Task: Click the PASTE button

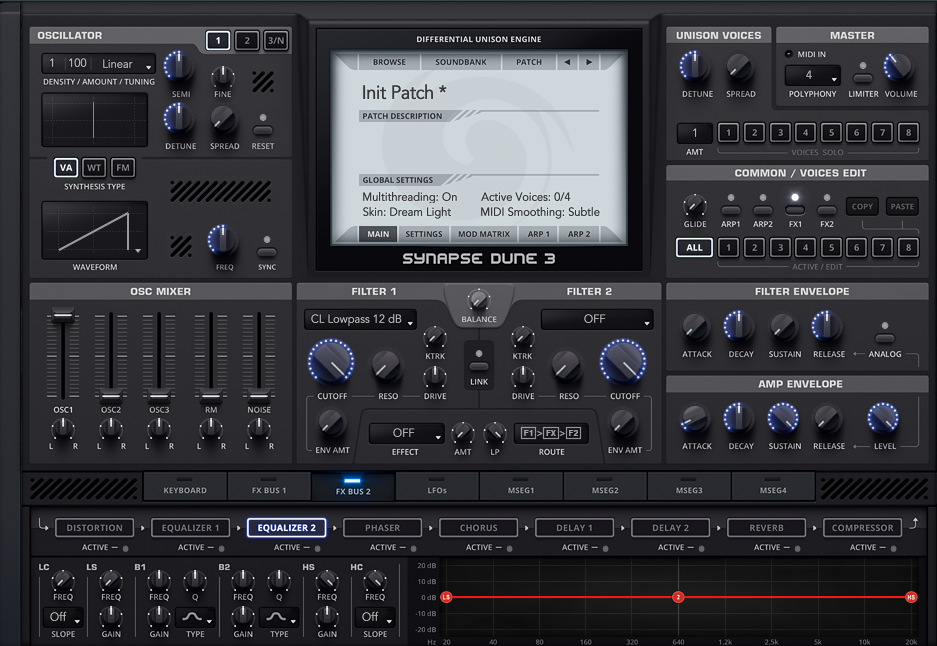Action: (902, 207)
